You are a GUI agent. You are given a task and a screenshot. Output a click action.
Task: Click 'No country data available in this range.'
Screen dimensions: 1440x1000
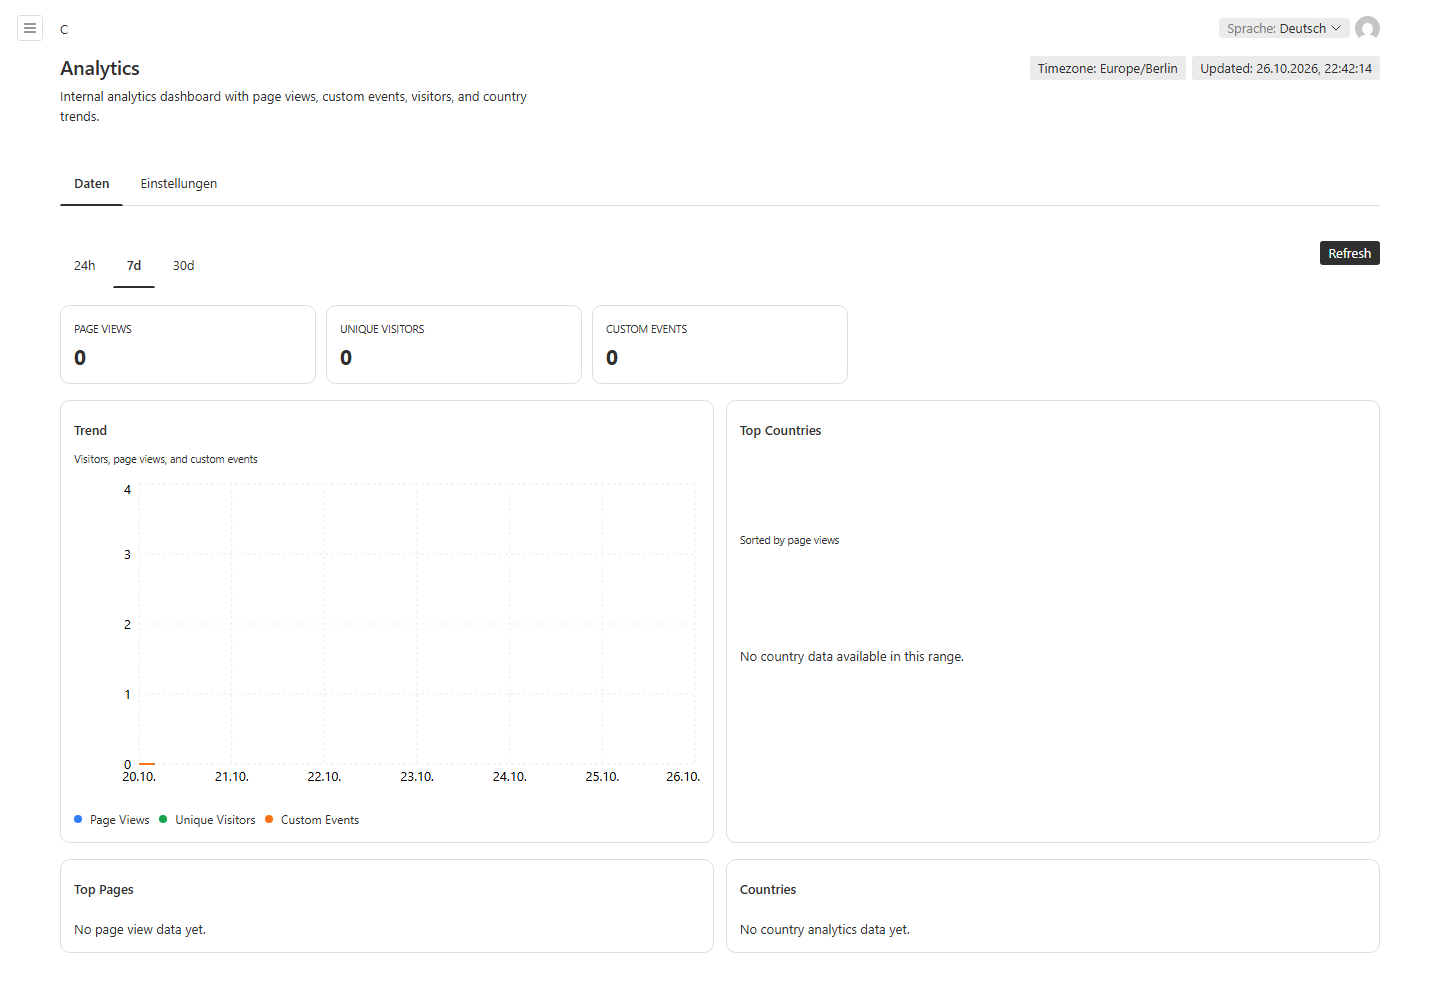[x=852, y=657]
